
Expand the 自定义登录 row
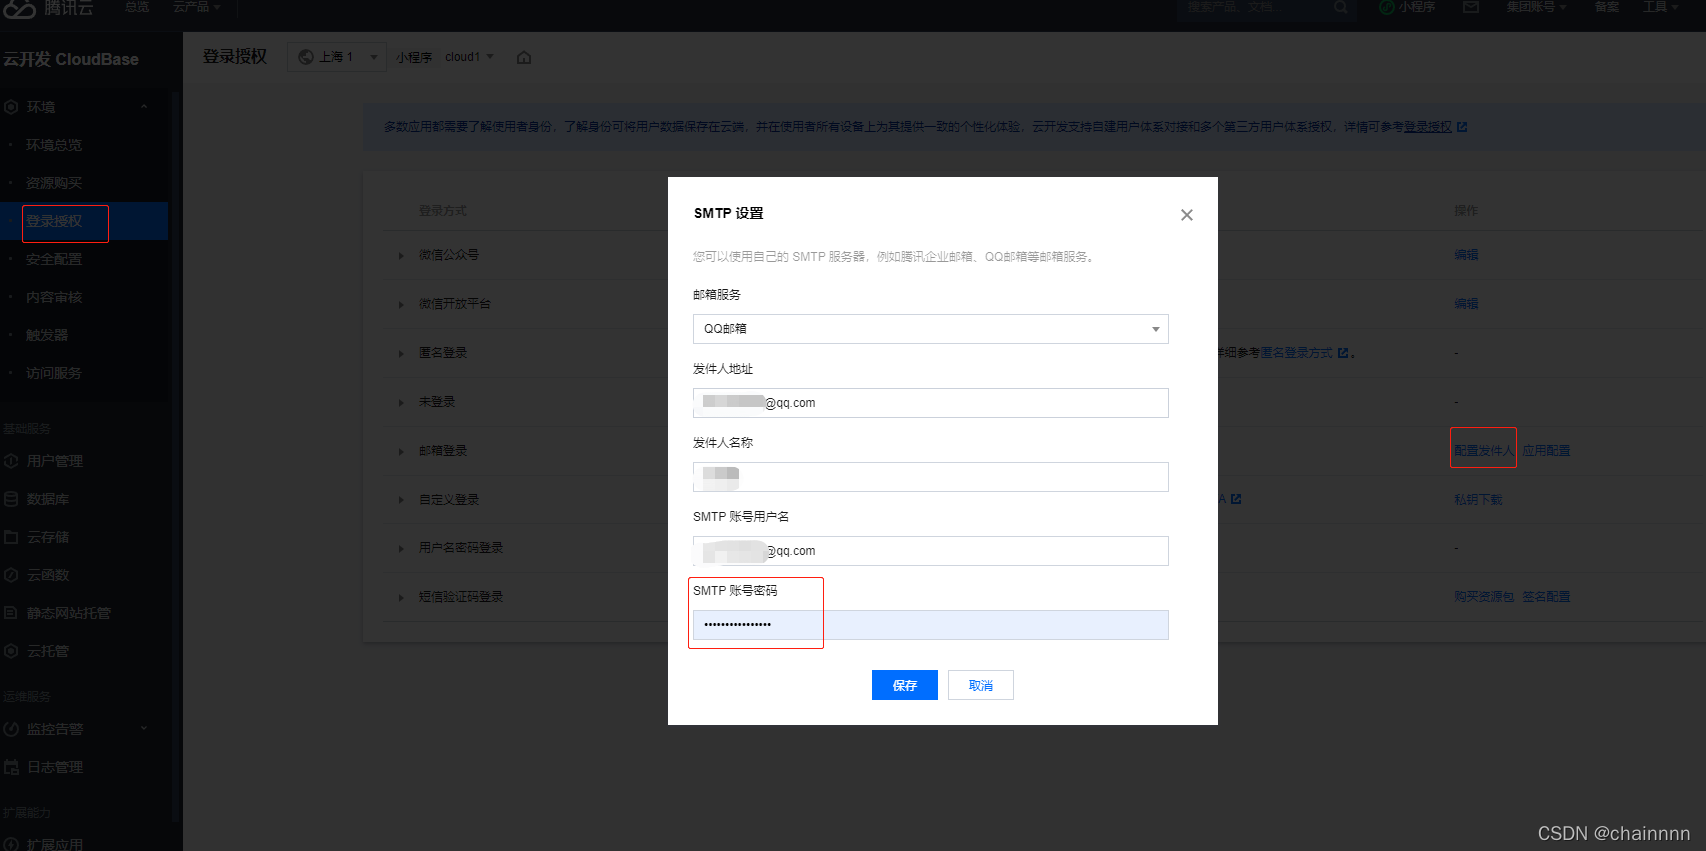click(401, 500)
